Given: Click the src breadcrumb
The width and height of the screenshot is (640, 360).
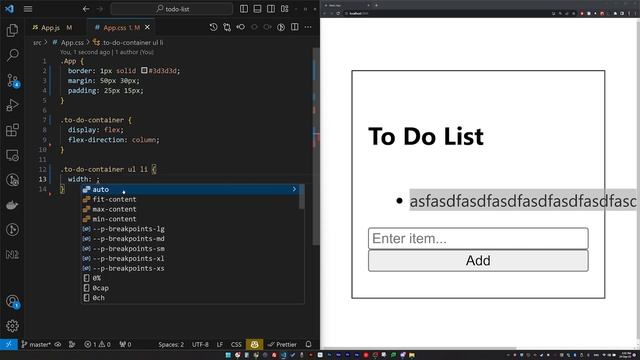Looking at the screenshot, I should click(x=37, y=42).
